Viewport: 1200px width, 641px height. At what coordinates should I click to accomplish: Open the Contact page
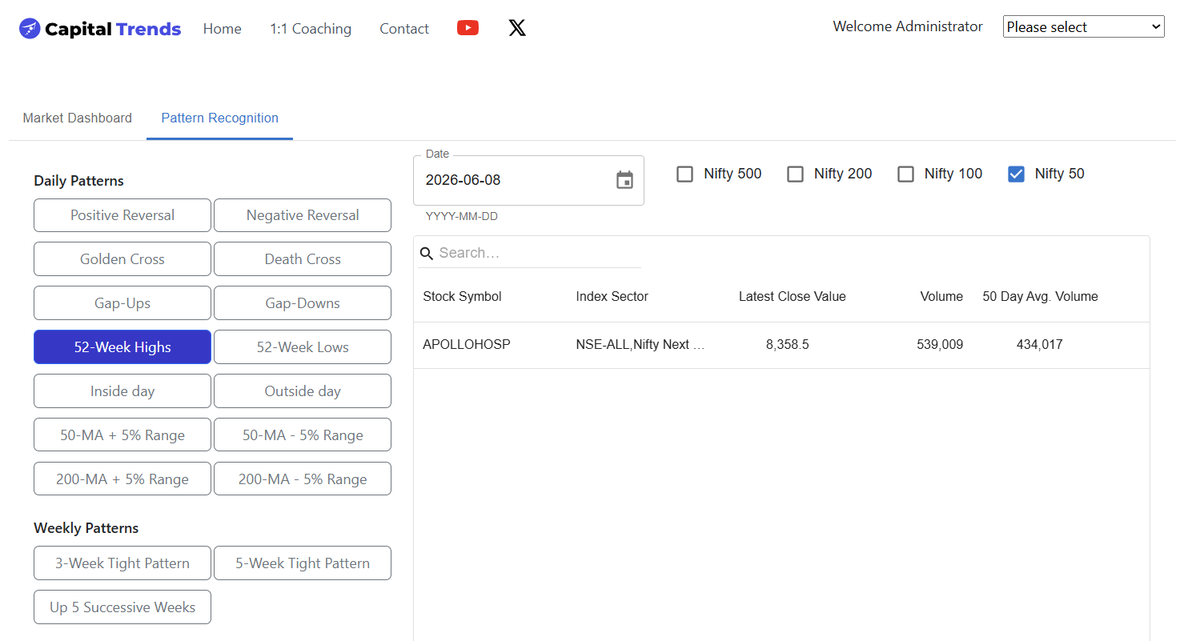[x=404, y=29]
